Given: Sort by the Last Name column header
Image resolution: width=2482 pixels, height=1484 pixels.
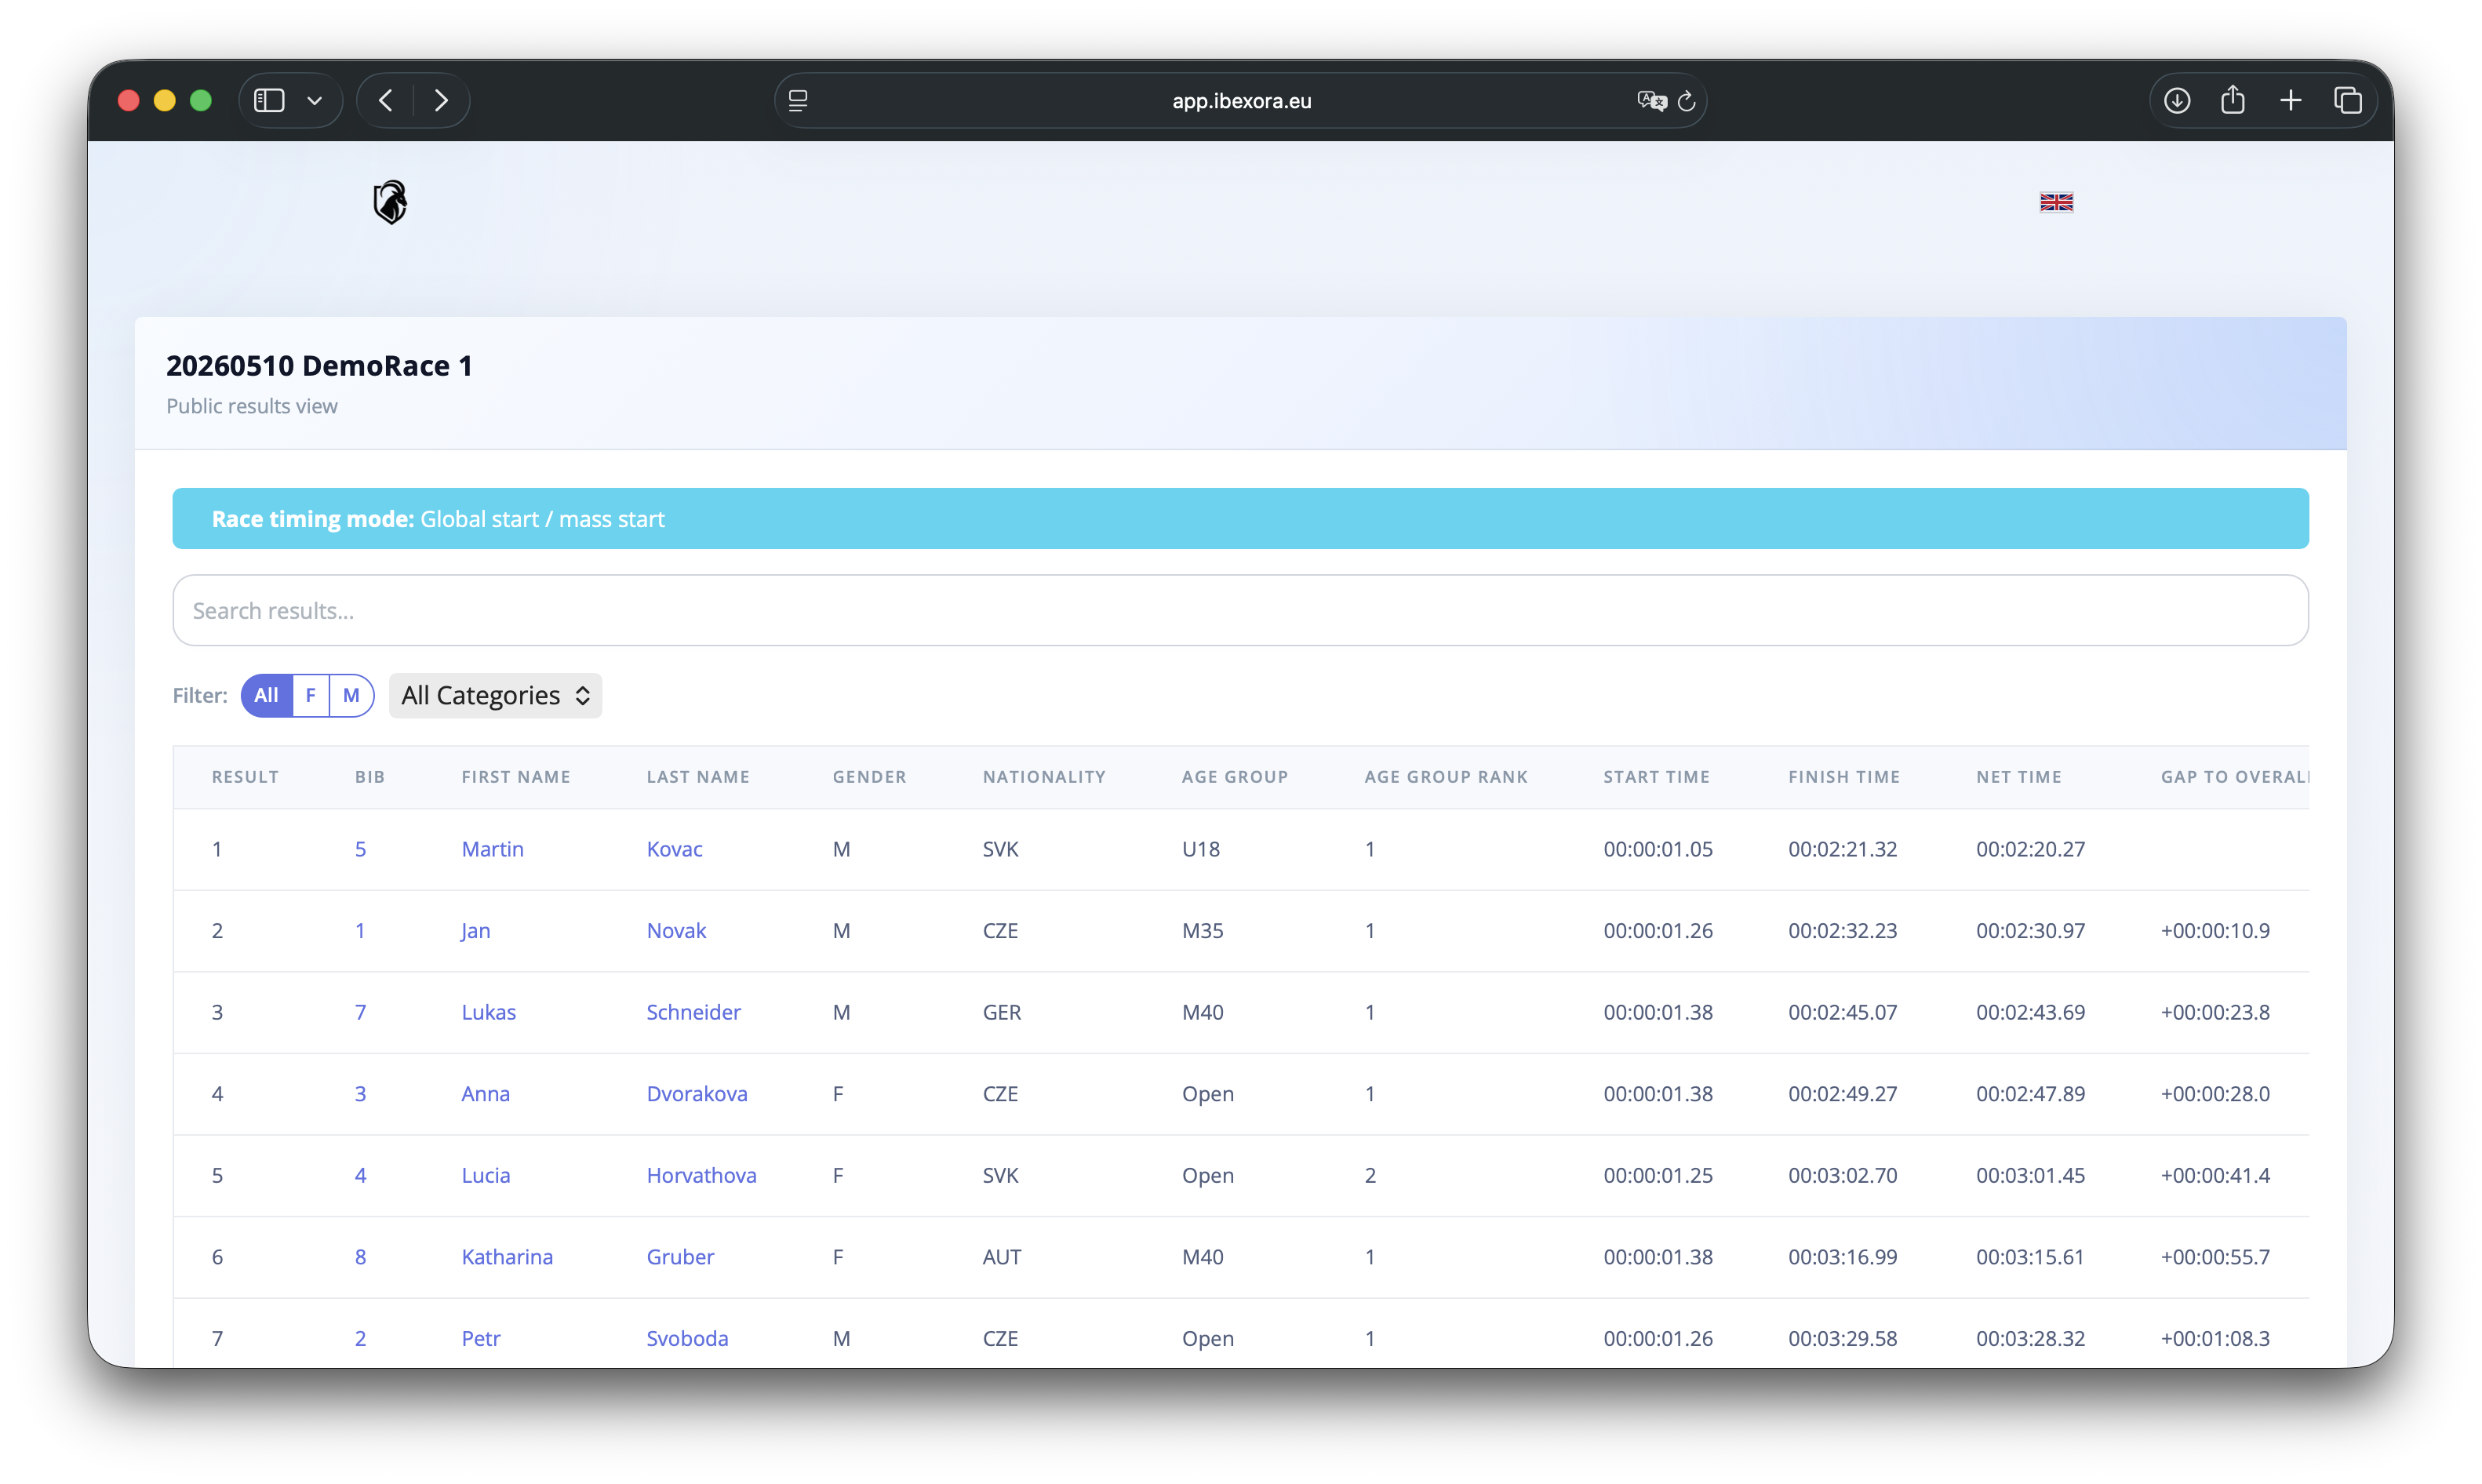Looking at the screenshot, I should pyautogui.click(x=698, y=777).
